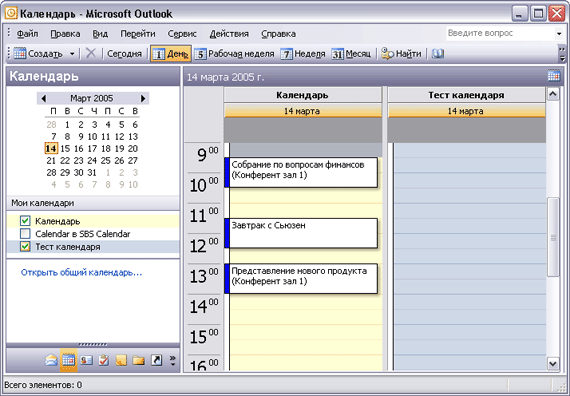Open Notes from navigation pane icon
The height and width of the screenshot is (396, 570).
(x=121, y=360)
